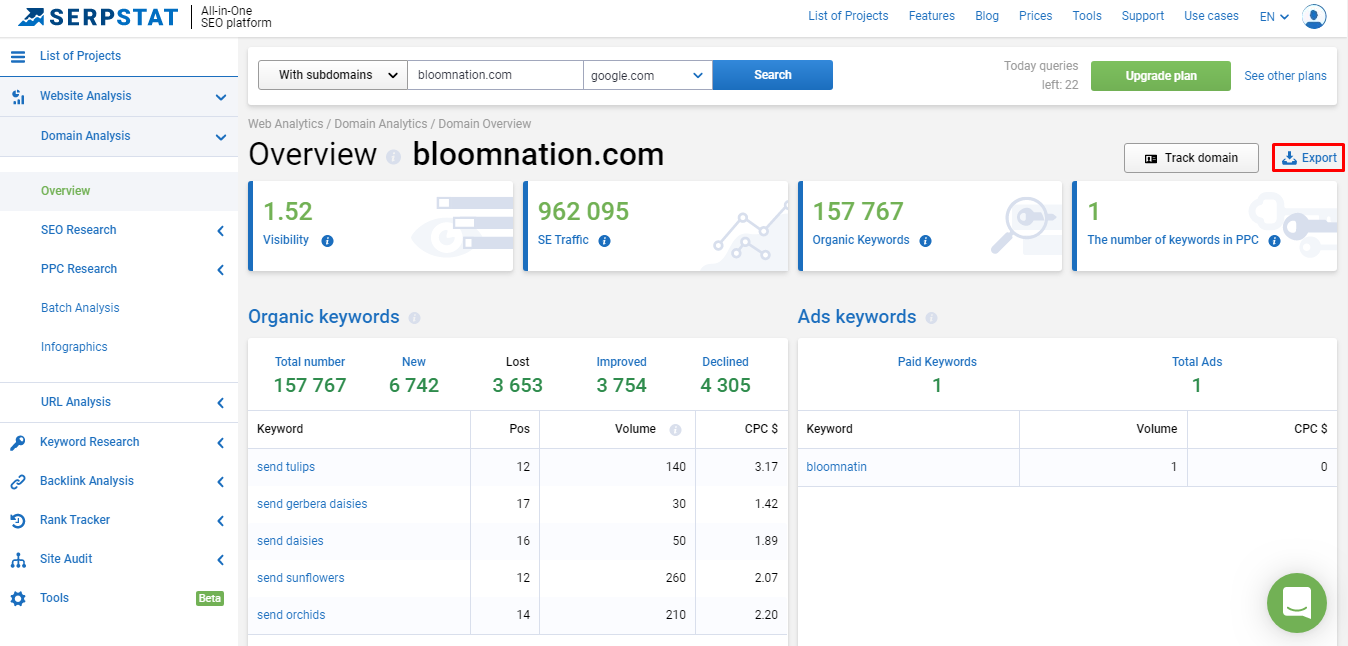The width and height of the screenshot is (1348, 646).
Task: Expand the SEO Research submenu
Action: pyautogui.click(x=221, y=231)
